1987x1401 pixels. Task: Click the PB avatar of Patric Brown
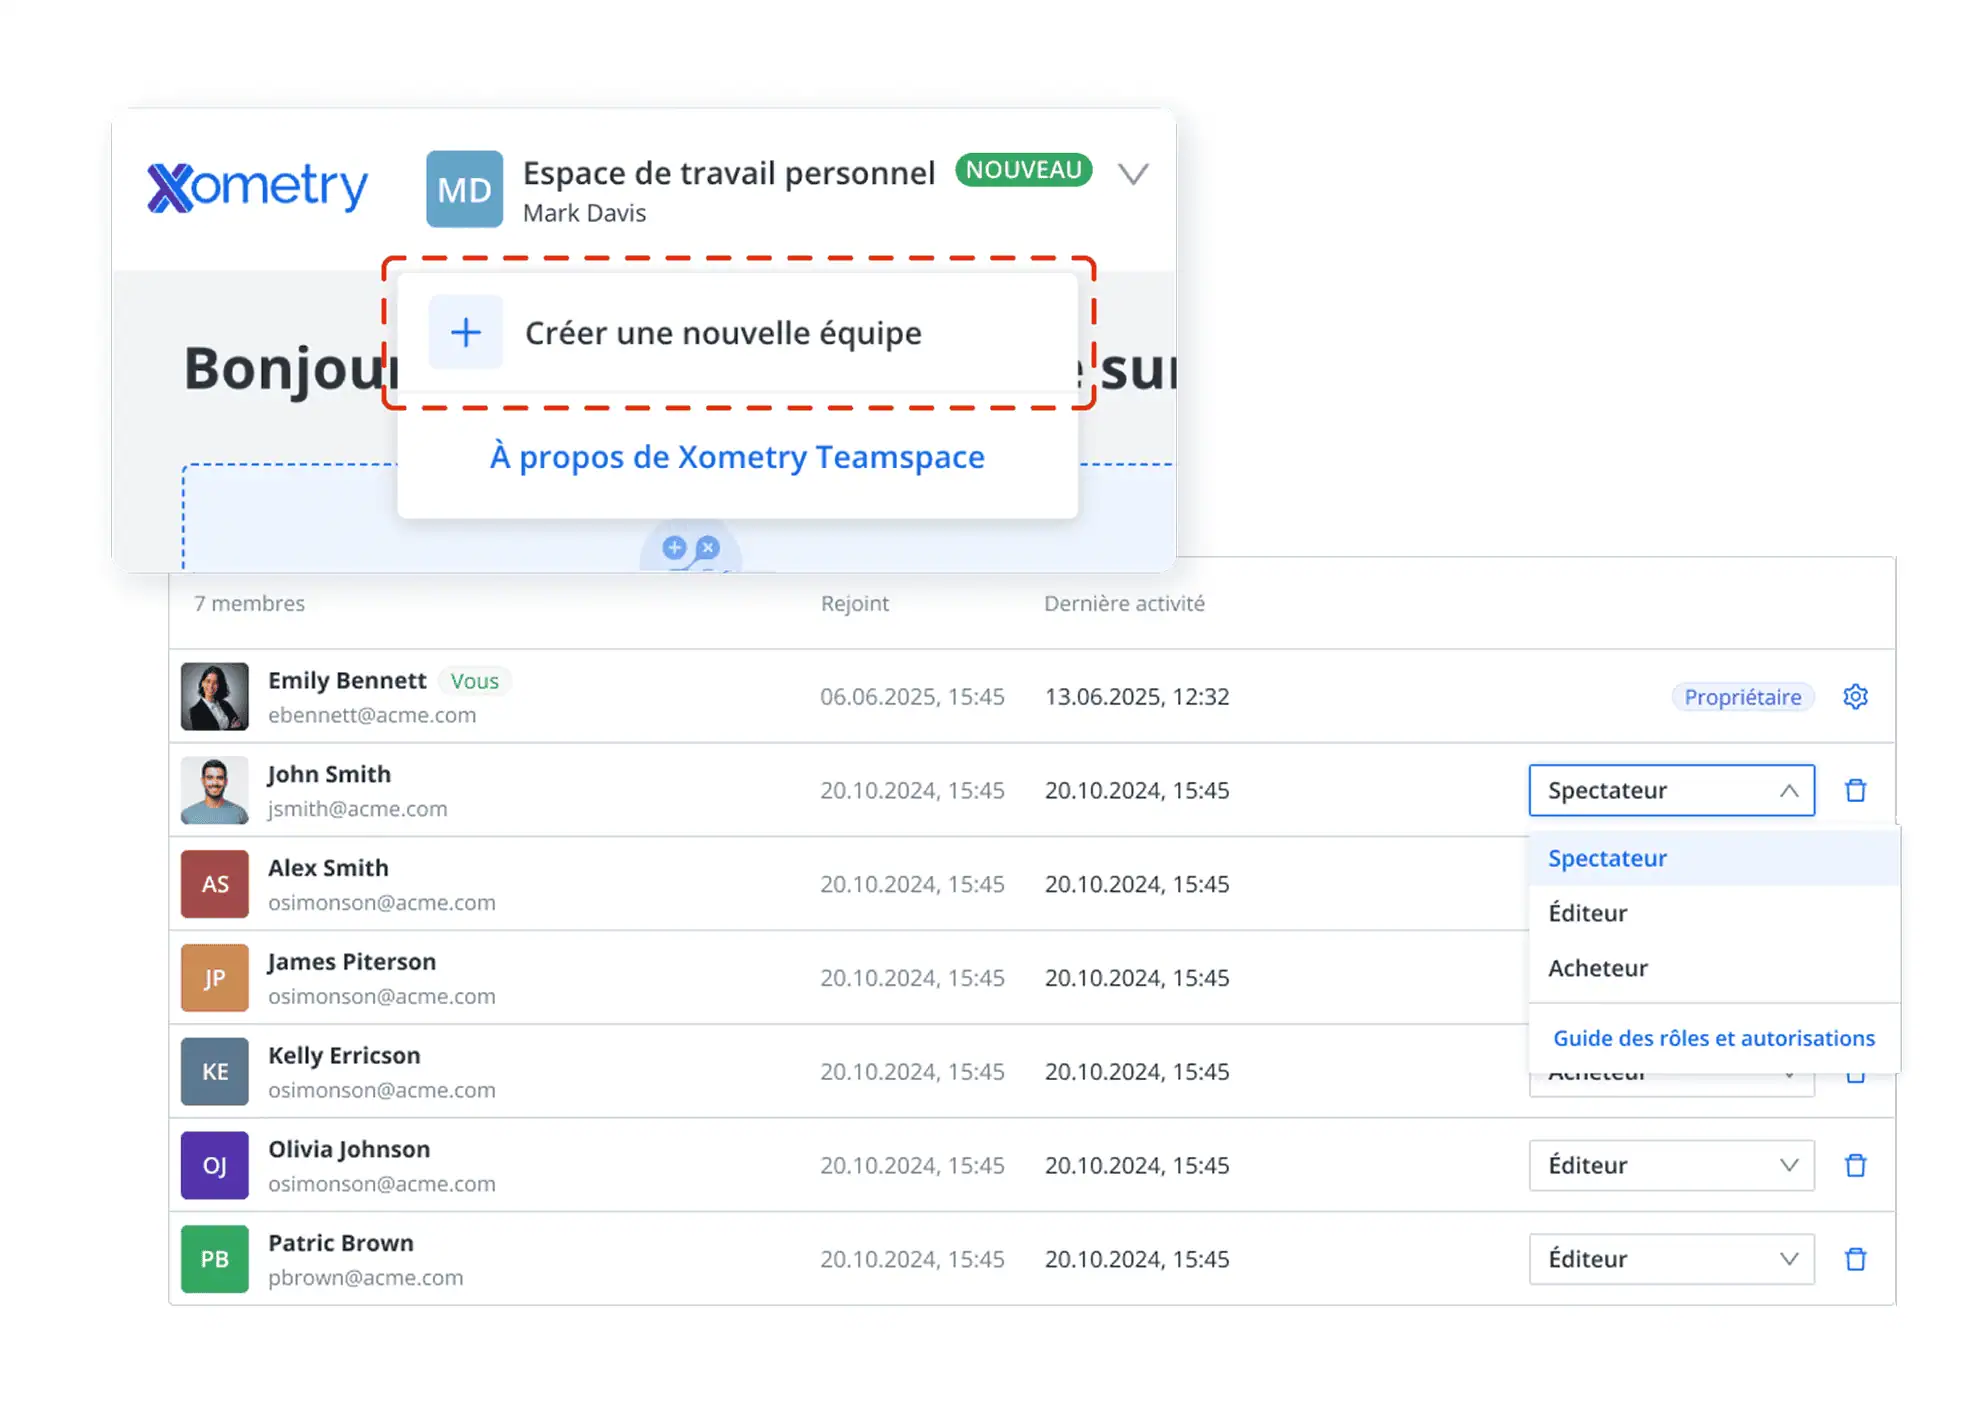click(214, 1259)
